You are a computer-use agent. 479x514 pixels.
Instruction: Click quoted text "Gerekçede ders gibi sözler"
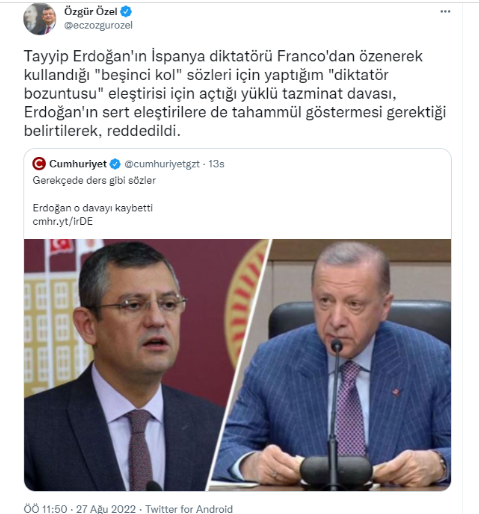coord(94,181)
